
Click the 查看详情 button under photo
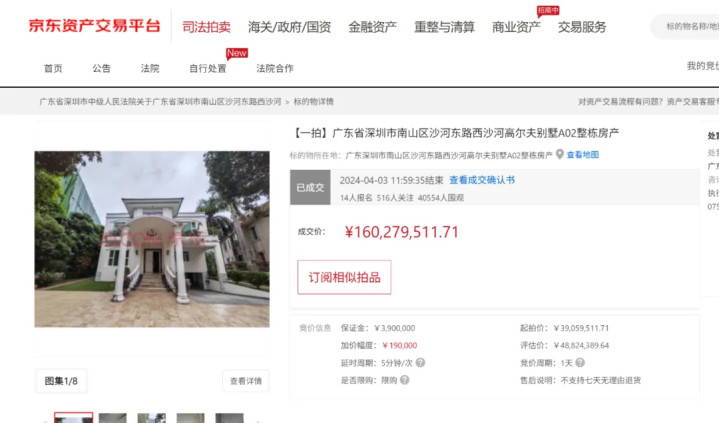[x=246, y=381]
